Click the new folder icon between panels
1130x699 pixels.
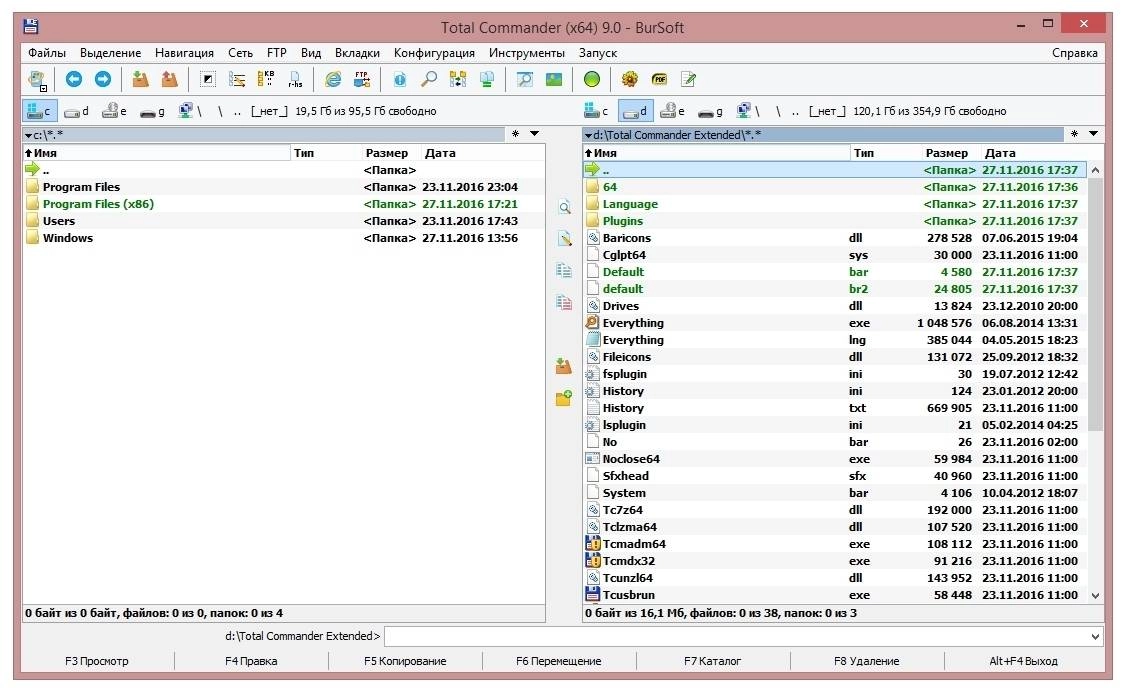pos(564,398)
